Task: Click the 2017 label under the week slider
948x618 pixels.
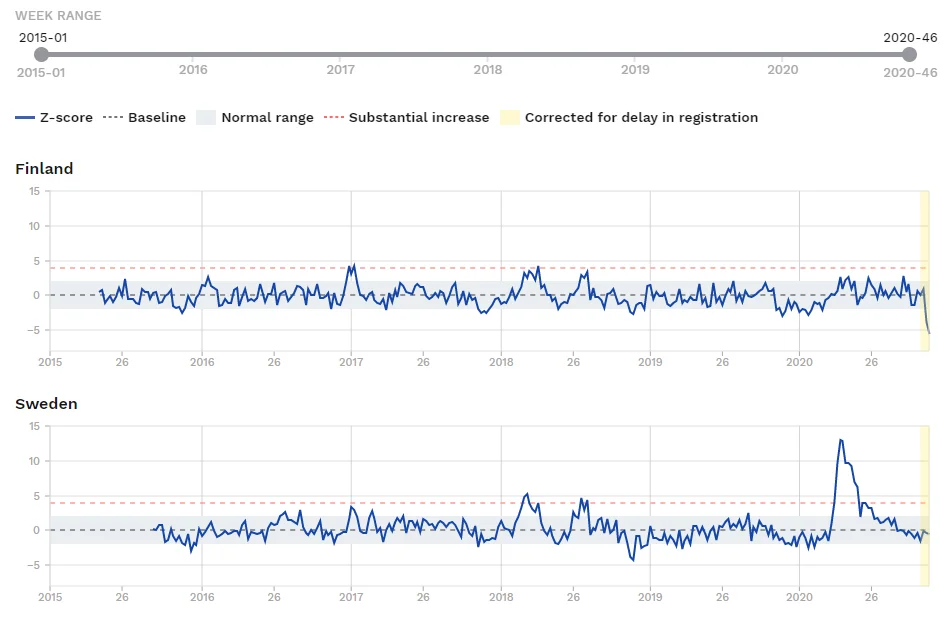Action: (341, 70)
